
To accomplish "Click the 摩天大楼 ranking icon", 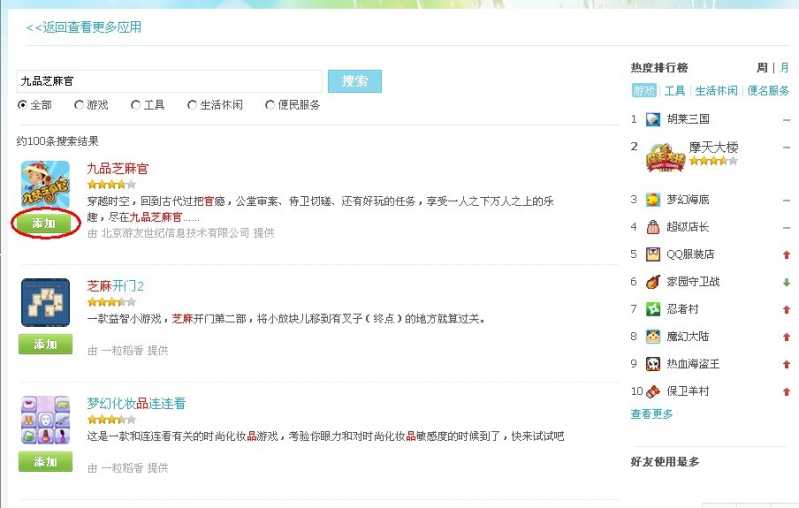I will click(x=664, y=157).
